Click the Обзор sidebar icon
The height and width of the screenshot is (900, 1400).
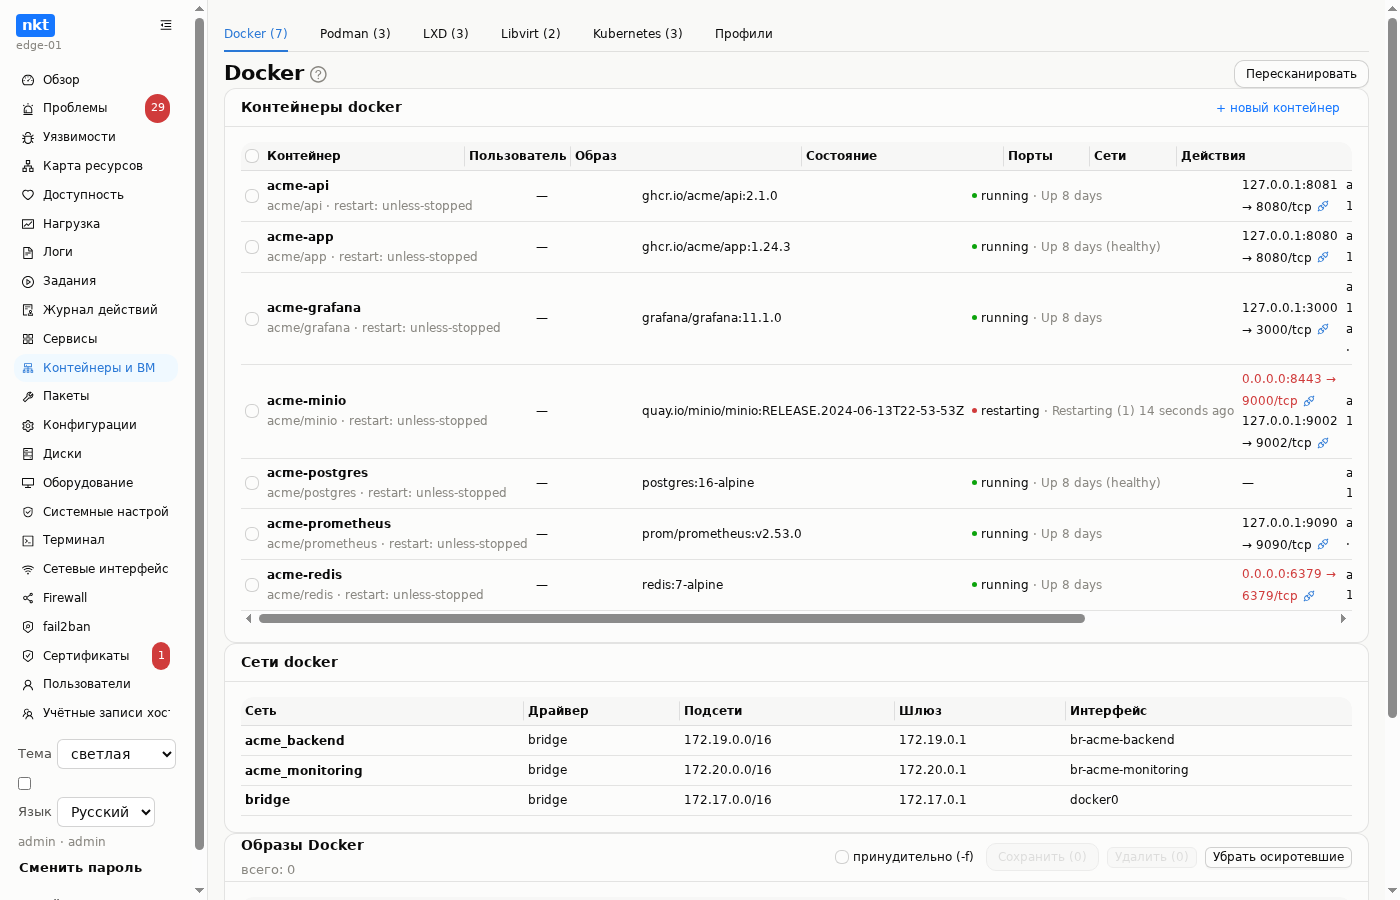coord(28,80)
